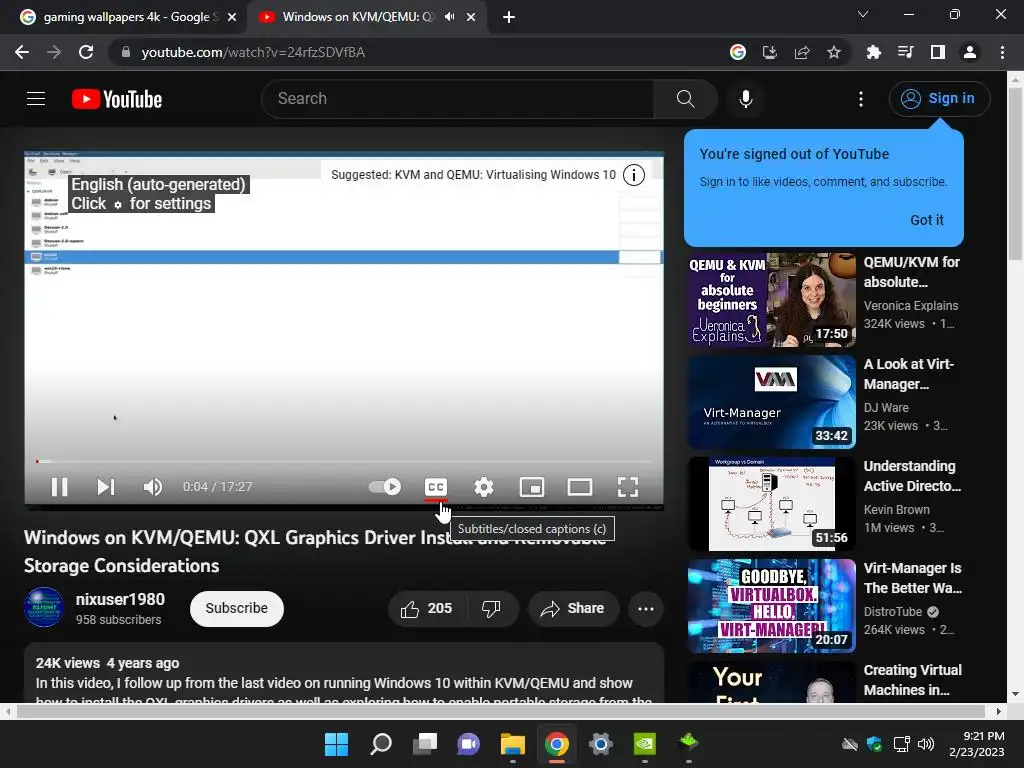The height and width of the screenshot is (768, 1024).
Task: Click the vertical page scrollbar
Action: 1015,173
